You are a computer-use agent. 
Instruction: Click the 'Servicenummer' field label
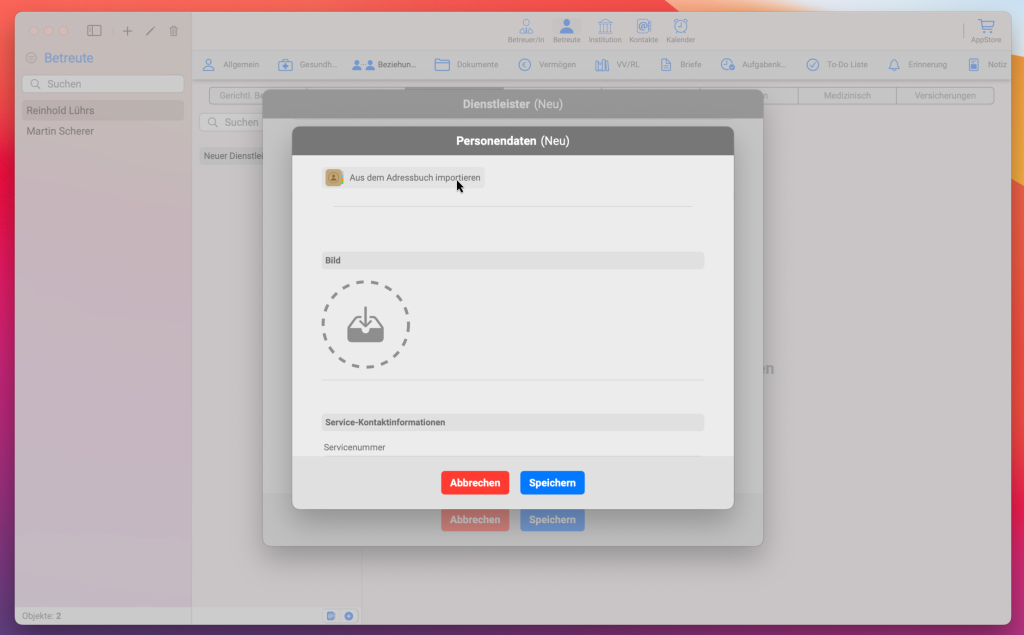tap(355, 448)
